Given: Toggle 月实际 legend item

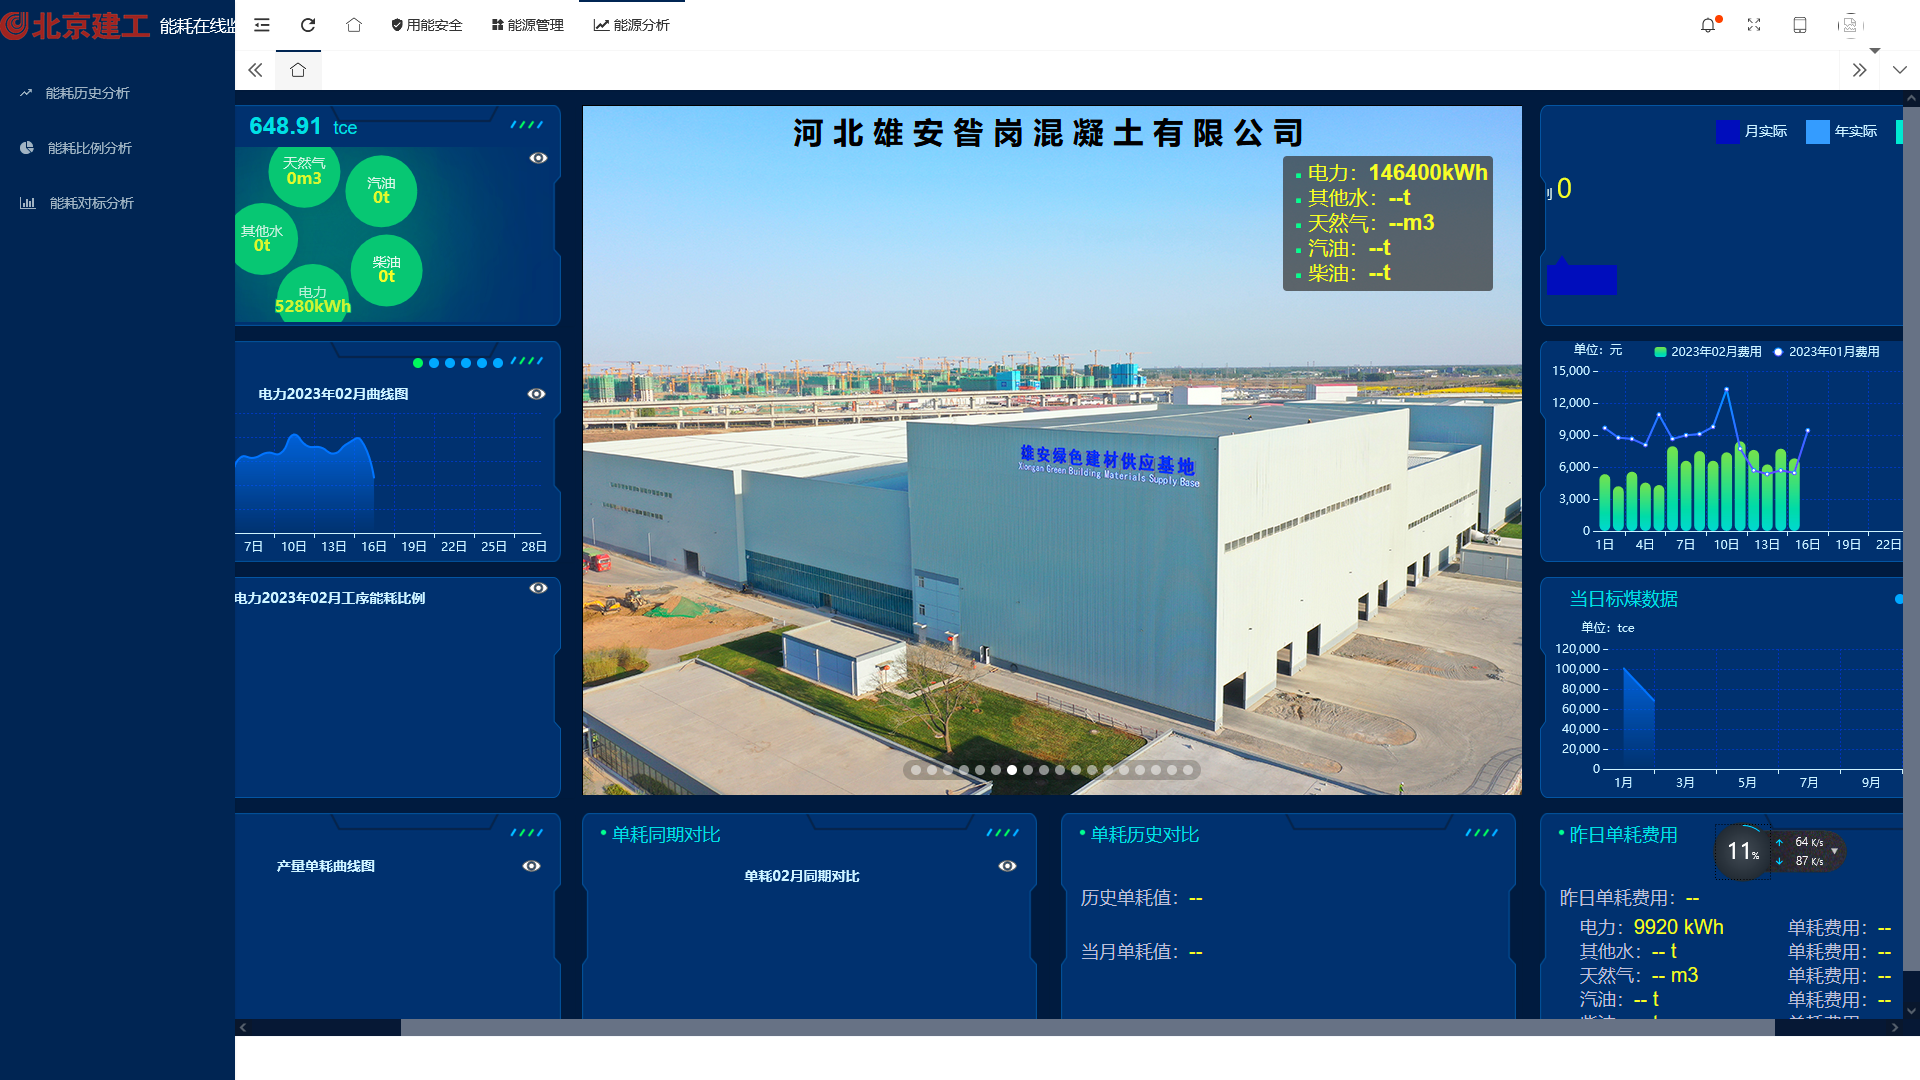Looking at the screenshot, I should pos(1751,131).
